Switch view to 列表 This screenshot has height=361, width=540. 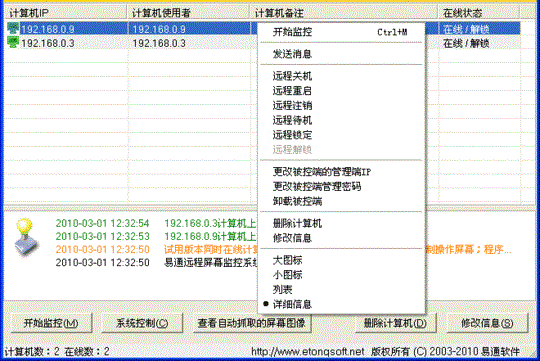coord(340,290)
